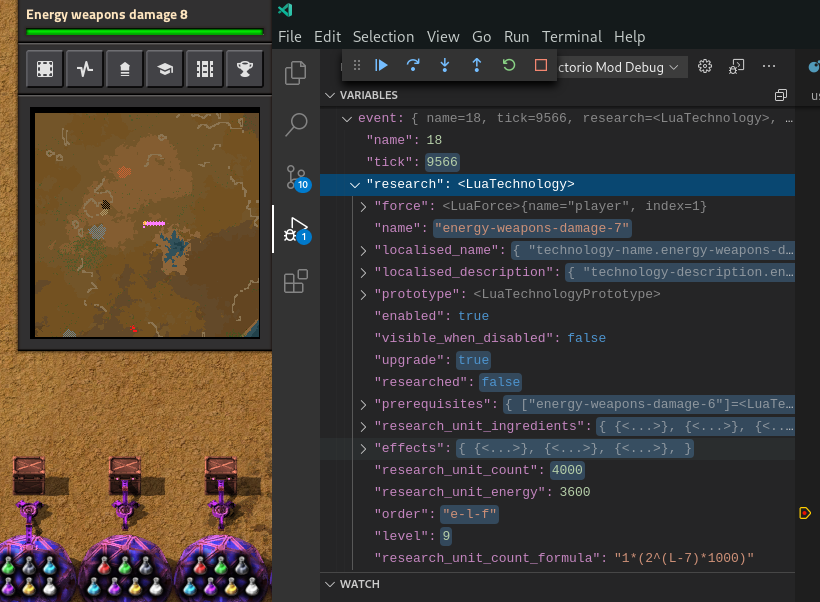Restart the debug session
The image size is (820, 602).
tap(509, 65)
